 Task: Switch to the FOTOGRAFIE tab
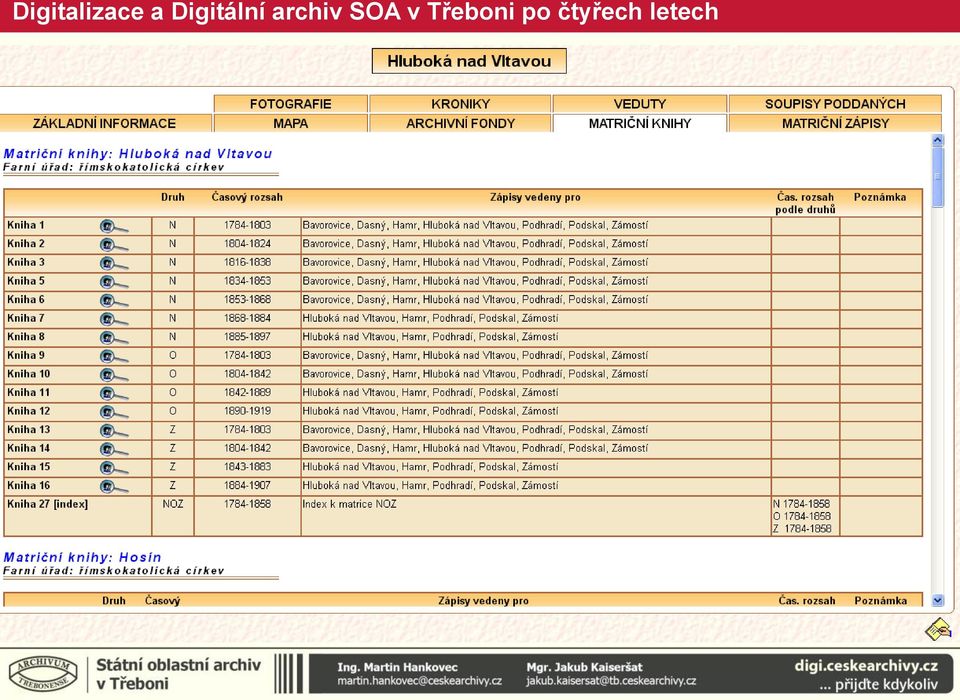(290, 103)
